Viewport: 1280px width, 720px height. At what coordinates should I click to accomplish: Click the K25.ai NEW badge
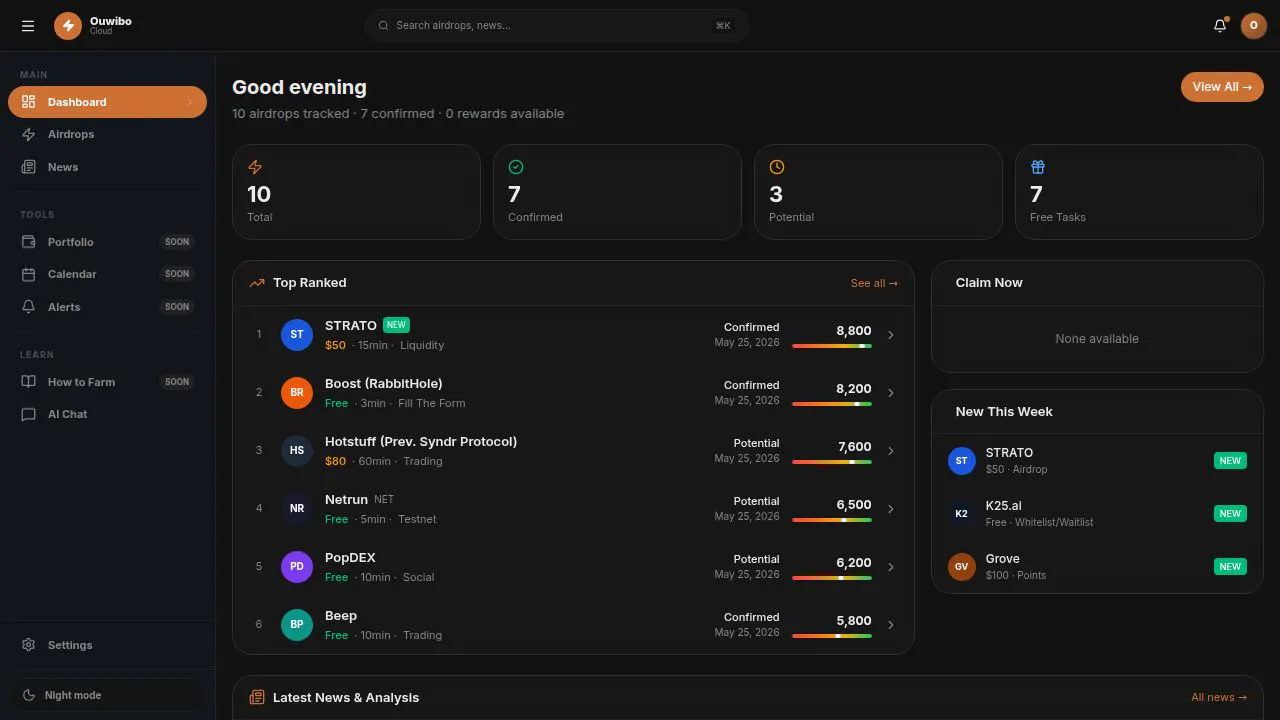click(1230, 514)
